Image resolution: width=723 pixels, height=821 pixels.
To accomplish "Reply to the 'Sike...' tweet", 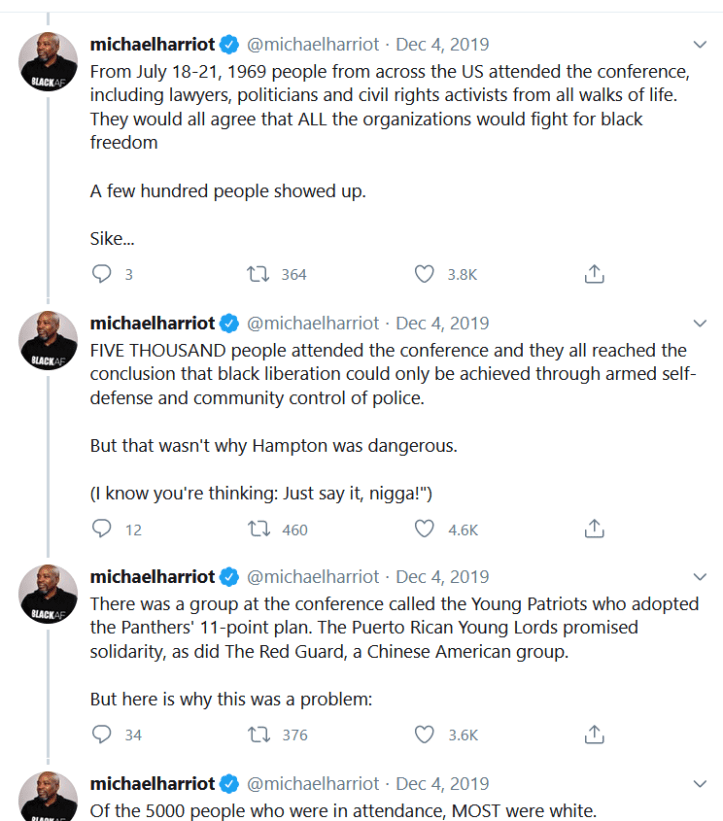I will 101,274.
